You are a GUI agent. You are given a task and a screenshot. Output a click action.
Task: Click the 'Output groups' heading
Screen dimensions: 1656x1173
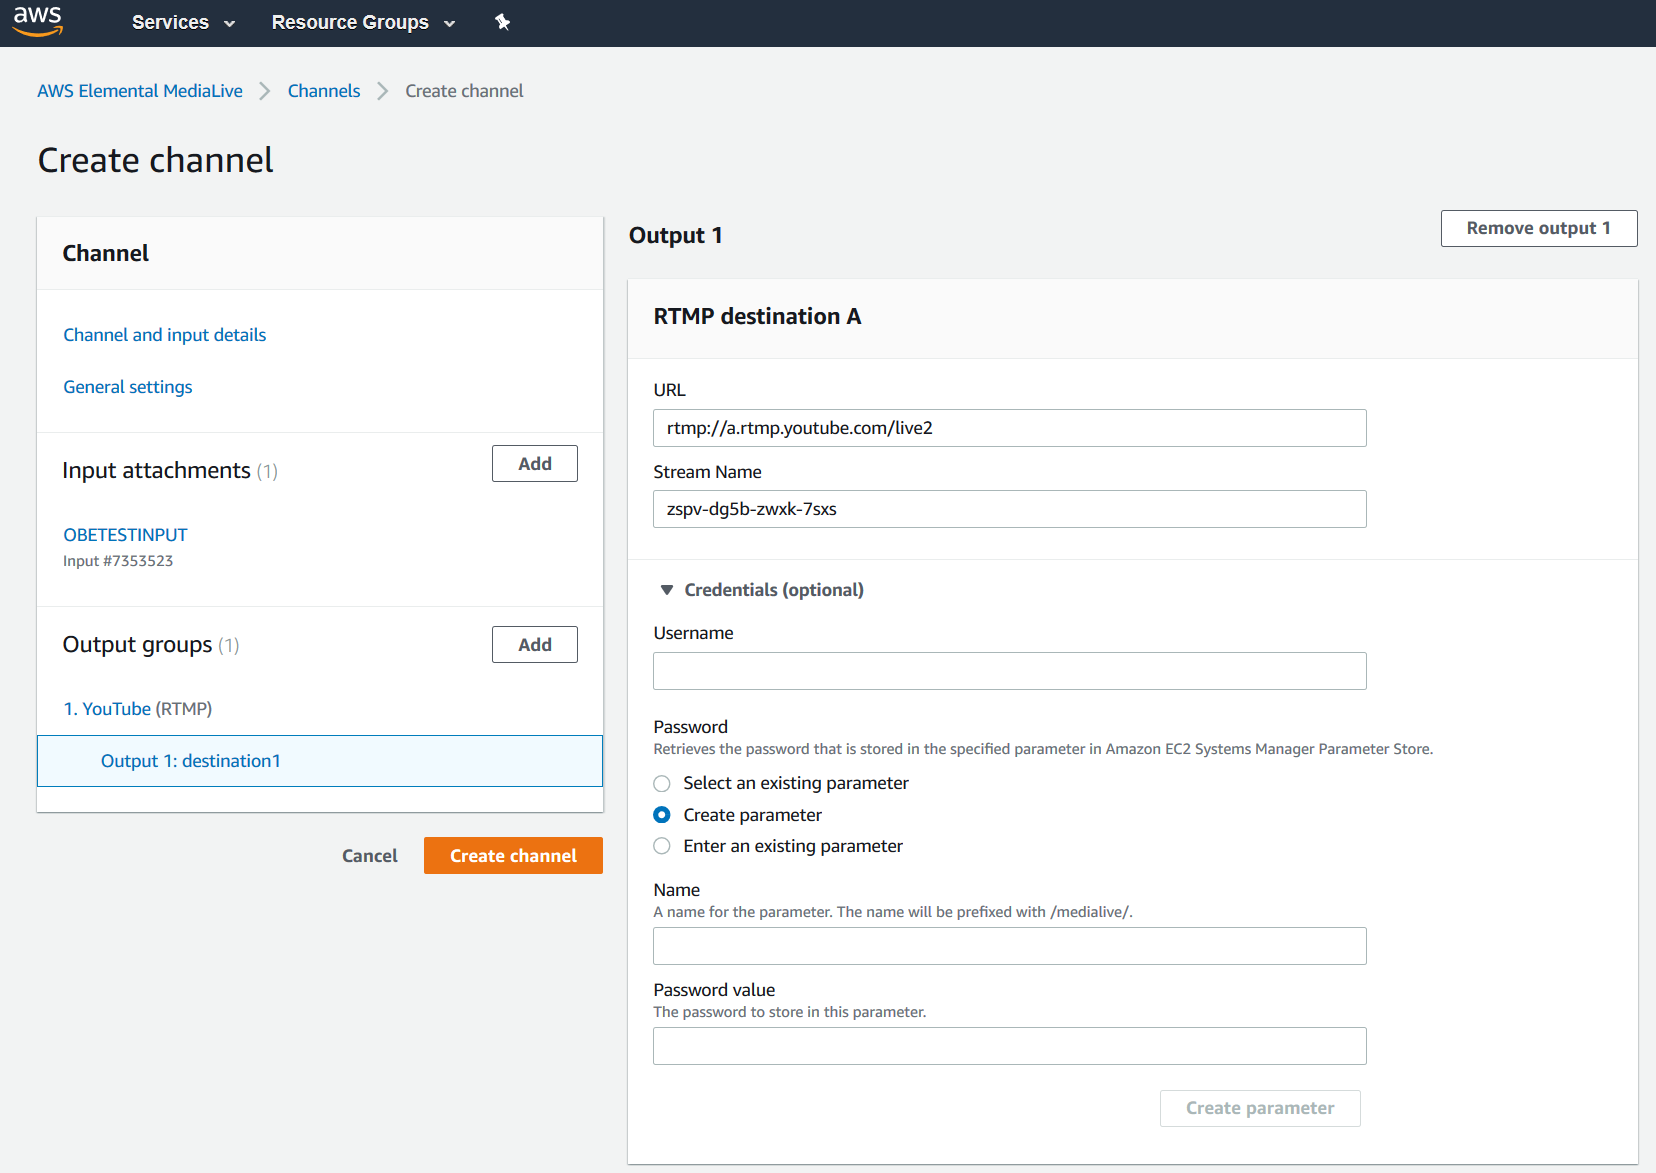(x=137, y=645)
